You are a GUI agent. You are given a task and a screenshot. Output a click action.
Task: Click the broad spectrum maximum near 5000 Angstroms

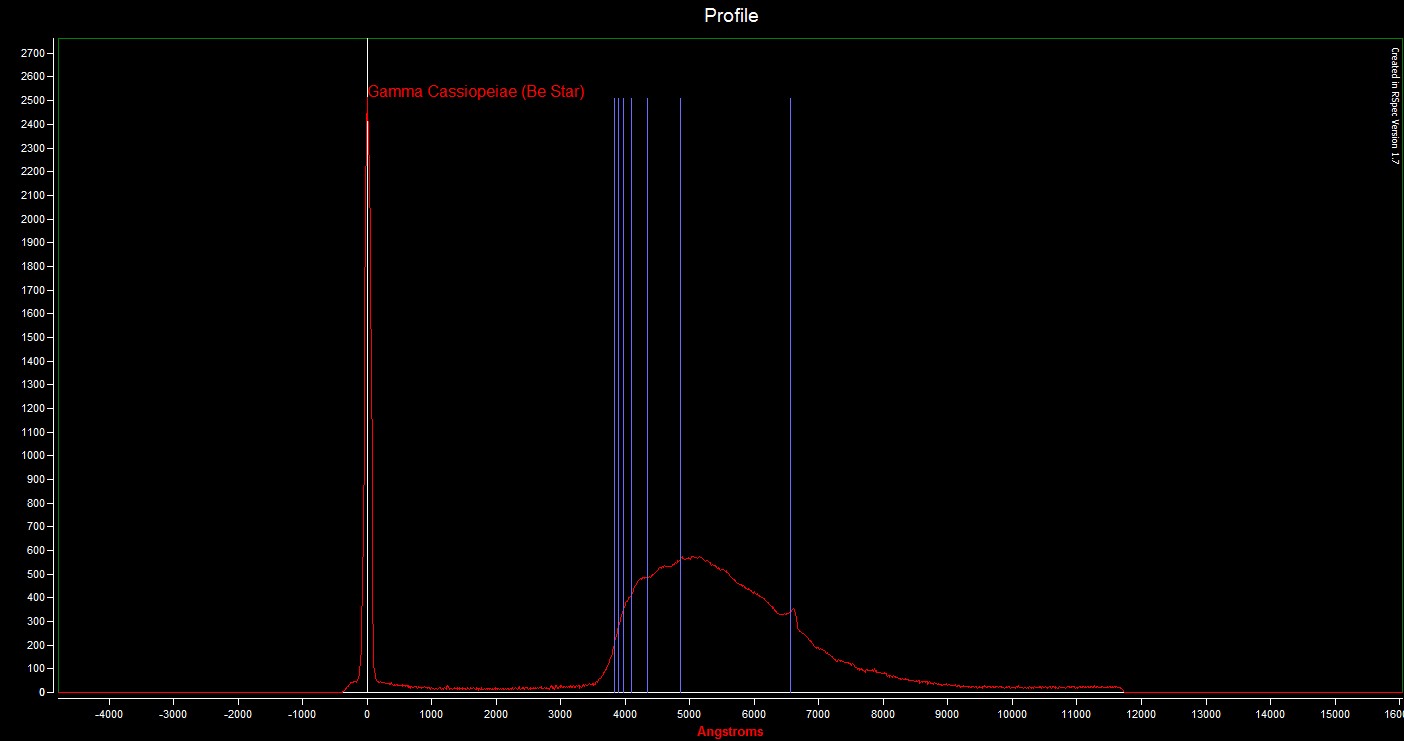(694, 557)
